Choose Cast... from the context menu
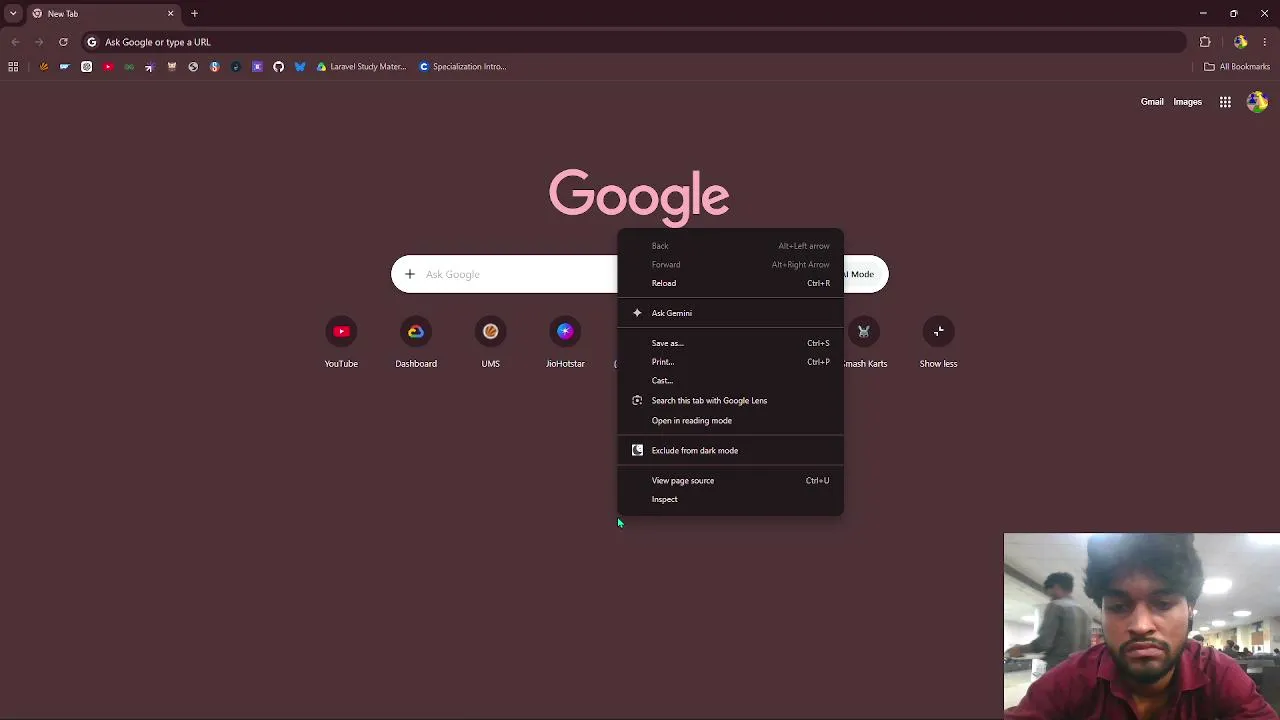This screenshot has height=720, width=1280. (x=730, y=381)
